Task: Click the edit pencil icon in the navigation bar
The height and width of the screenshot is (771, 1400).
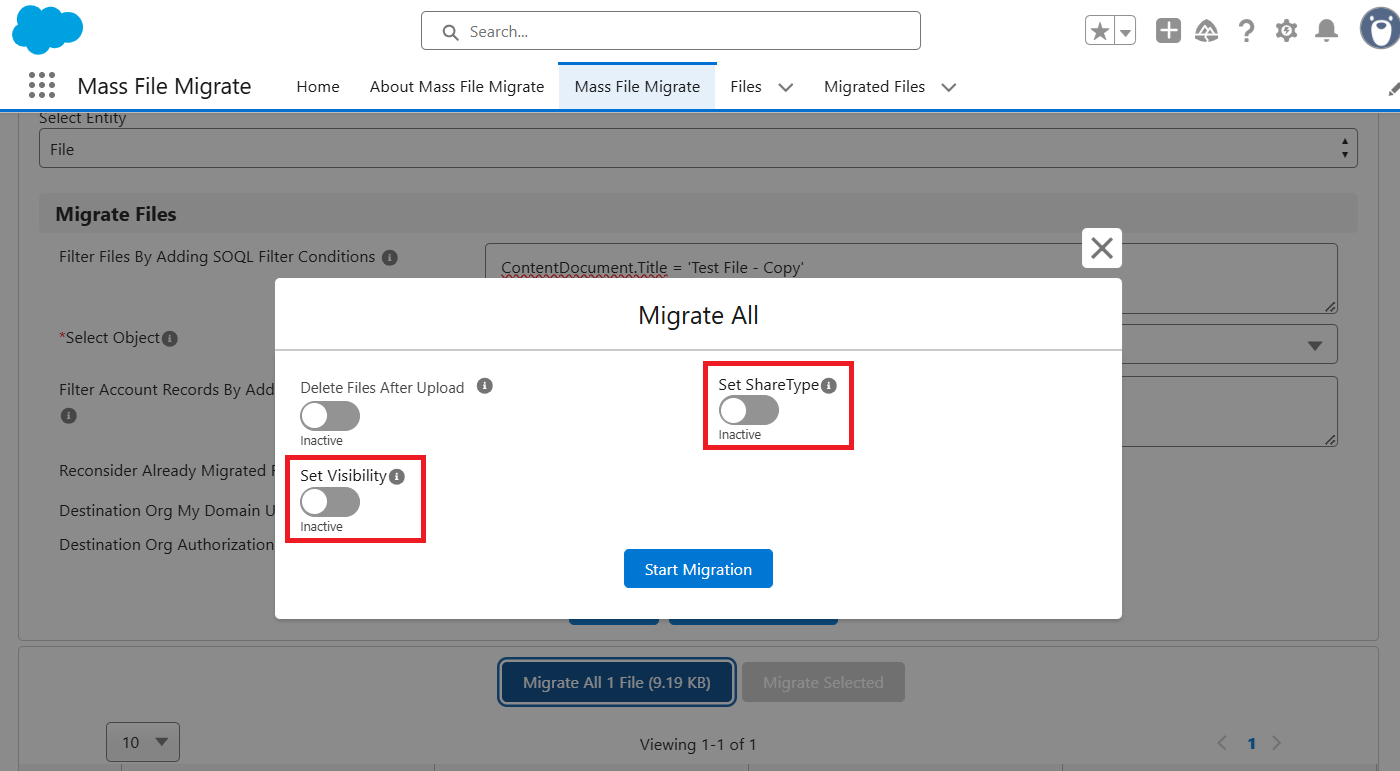Action: pos(1394,88)
